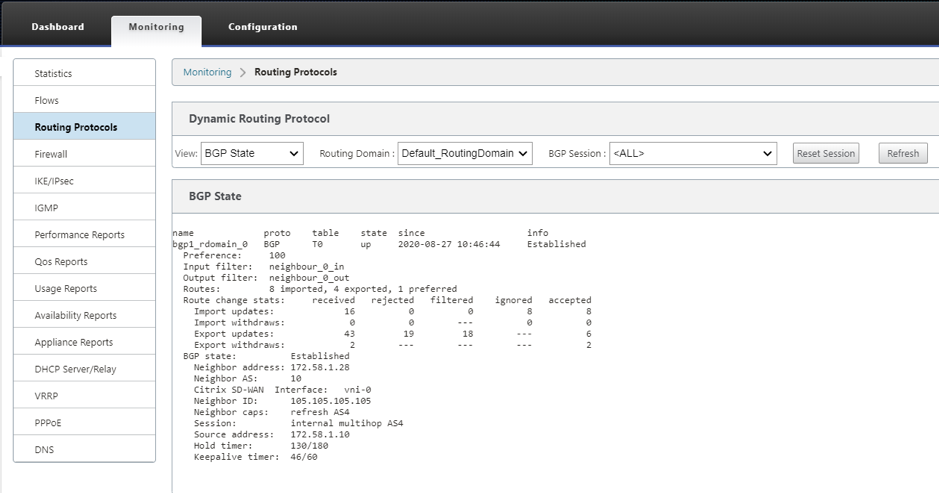Screen dimensions: 939x493
Task: Click the interface value vni-0
Action: [x=358, y=389]
